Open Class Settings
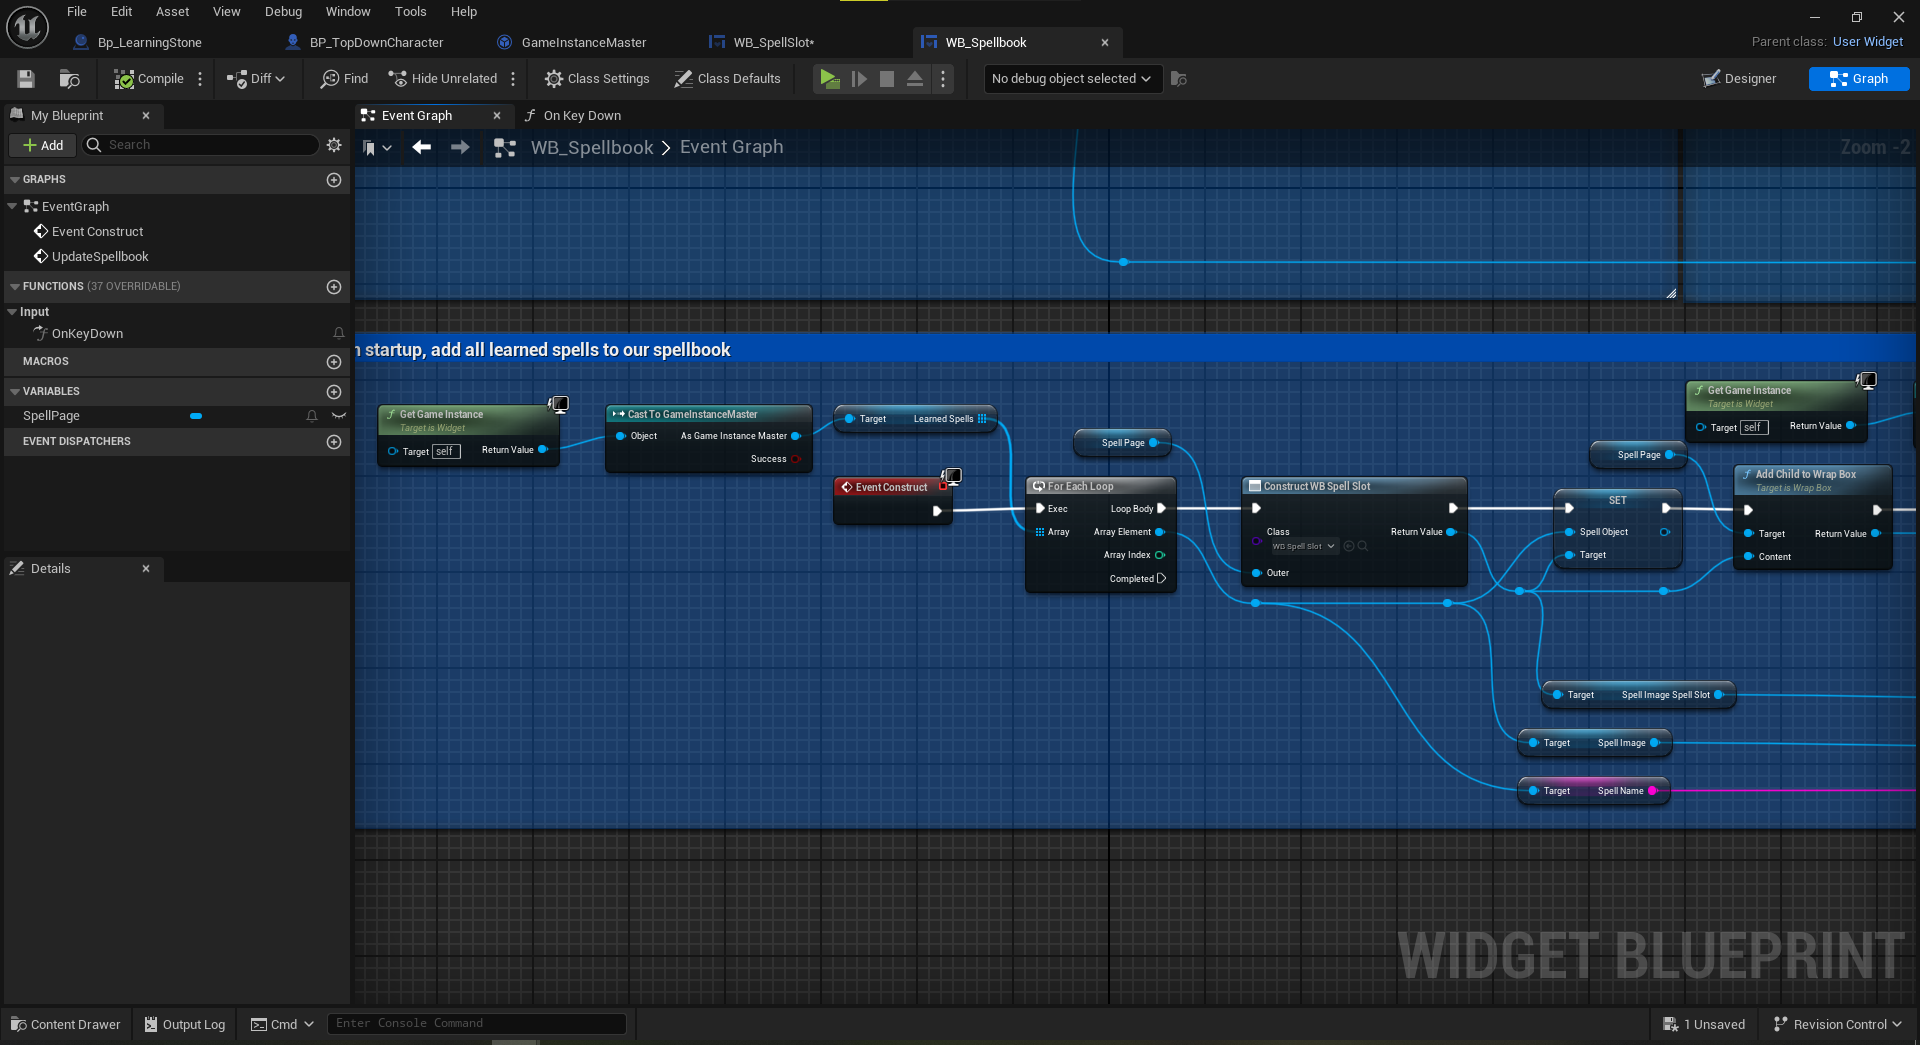 click(x=597, y=79)
